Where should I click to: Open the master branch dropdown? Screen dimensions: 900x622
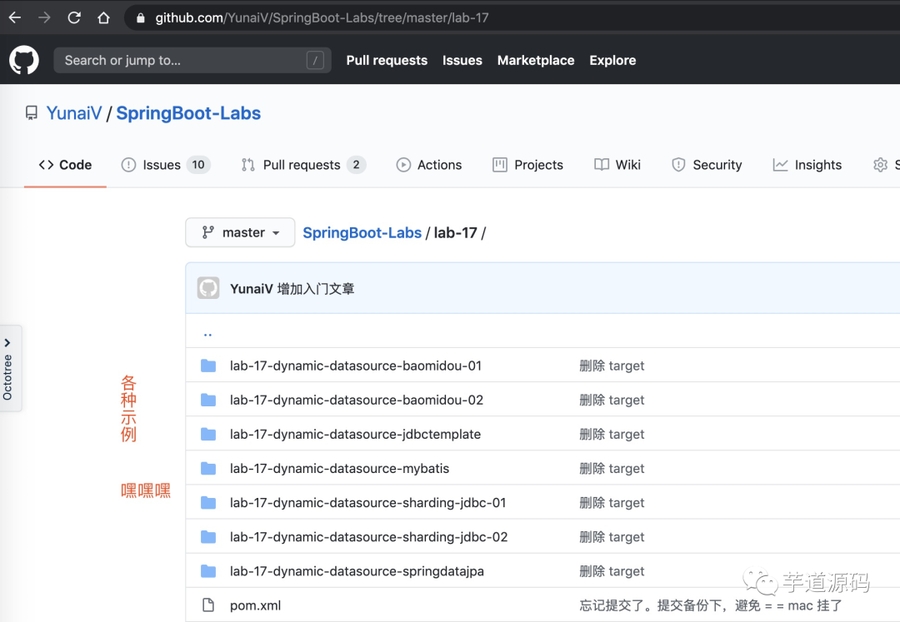pos(240,232)
